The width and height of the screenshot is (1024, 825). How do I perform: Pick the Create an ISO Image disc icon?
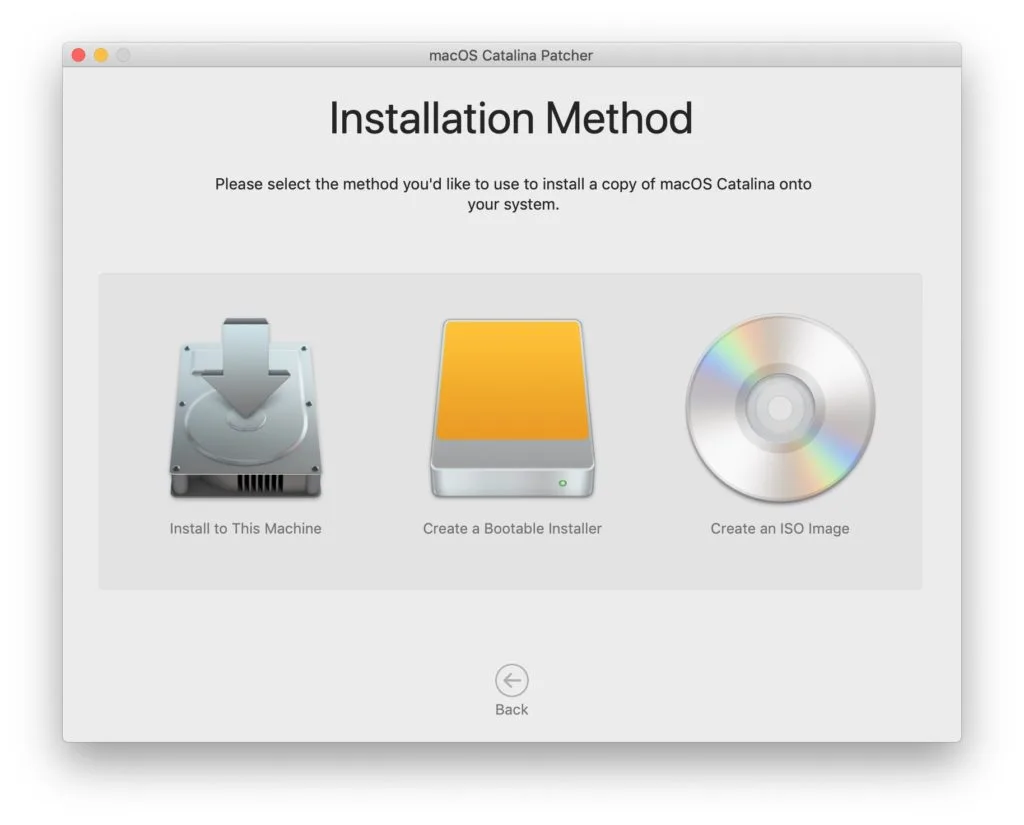tap(779, 408)
